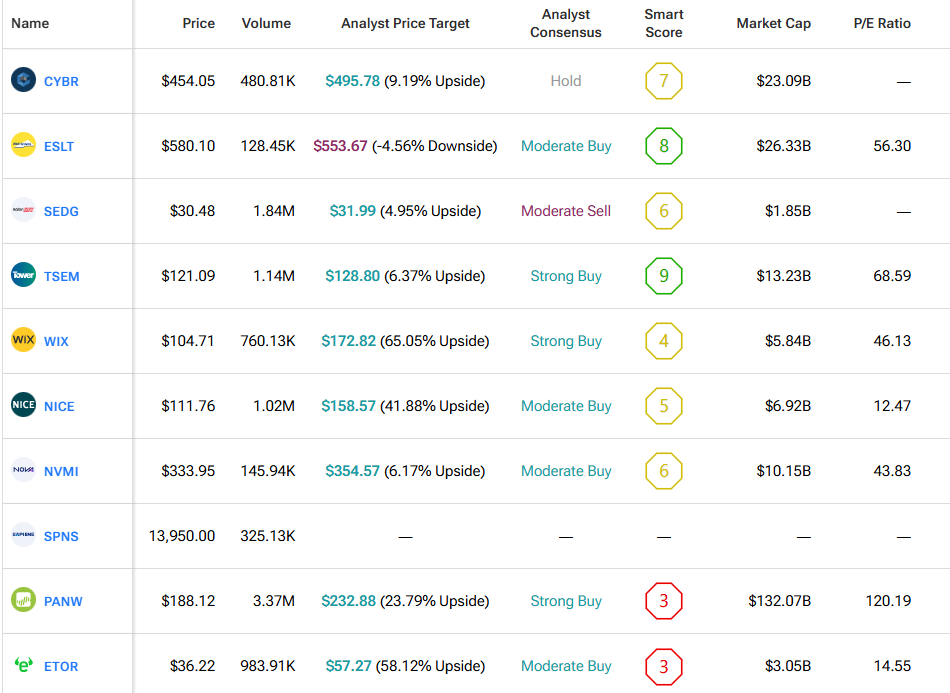Click Moderate Sell consensus for SEDG
Screen dimensions: 950x693
point(565,211)
